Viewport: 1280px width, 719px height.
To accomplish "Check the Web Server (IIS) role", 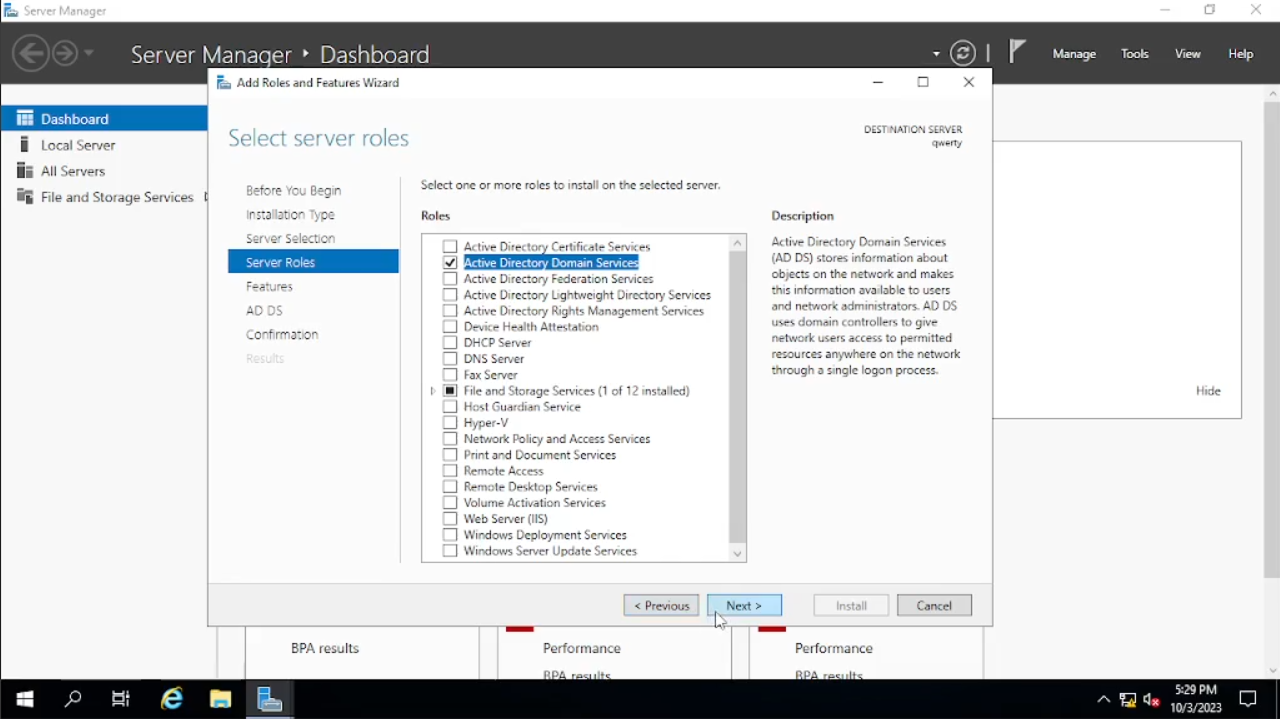I will click(450, 519).
